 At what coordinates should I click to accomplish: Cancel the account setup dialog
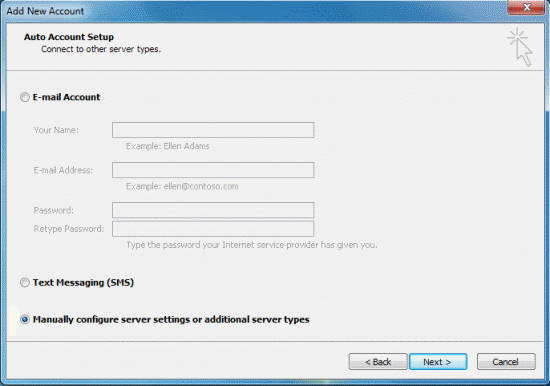pos(506,361)
